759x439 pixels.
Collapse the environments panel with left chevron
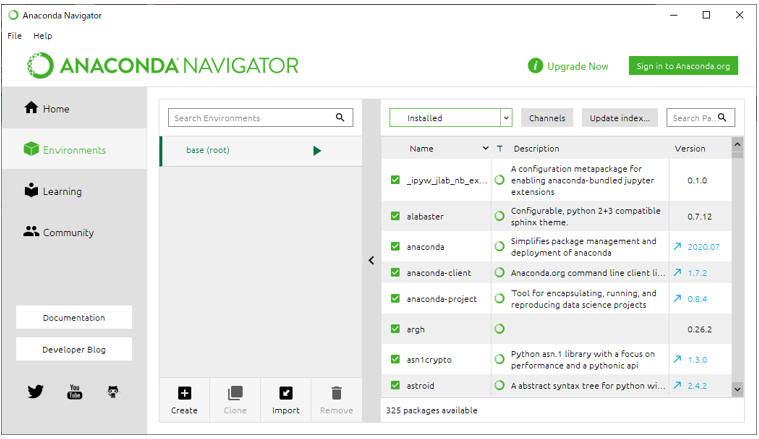click(371, 261)
